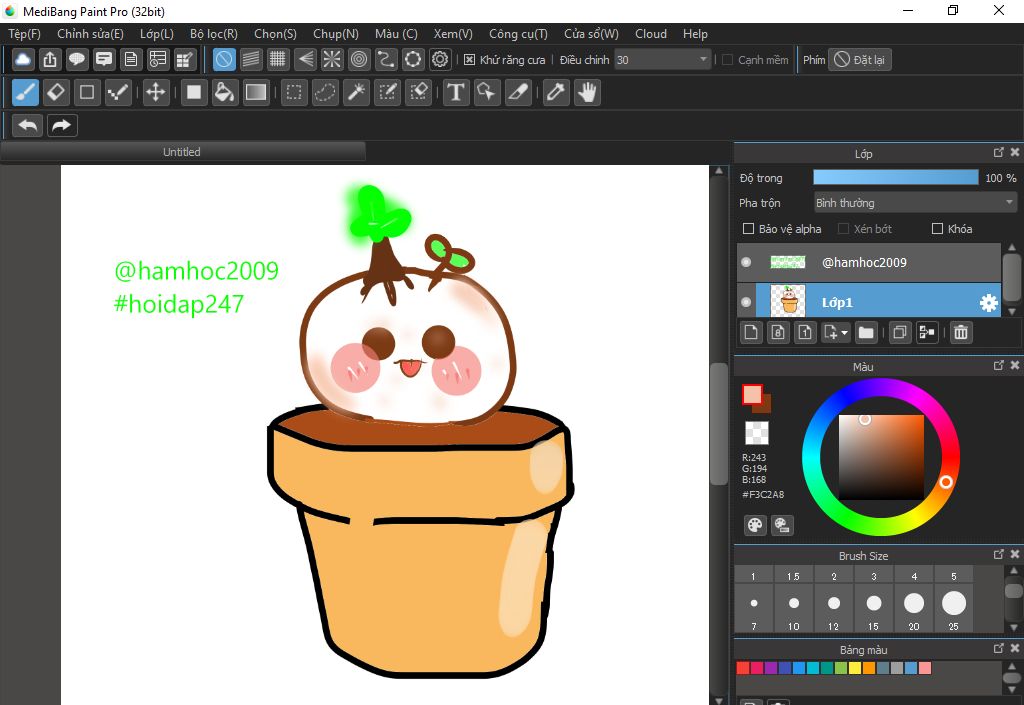Screen dimensions: 1024x705
Task: Turn snap off with the circle-slash icon
Action: point(224,59)
